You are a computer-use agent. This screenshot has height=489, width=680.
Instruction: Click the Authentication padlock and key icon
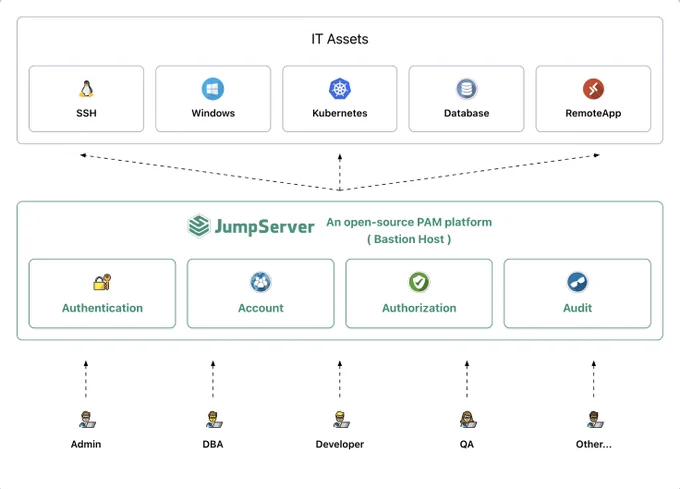(102, 282)
